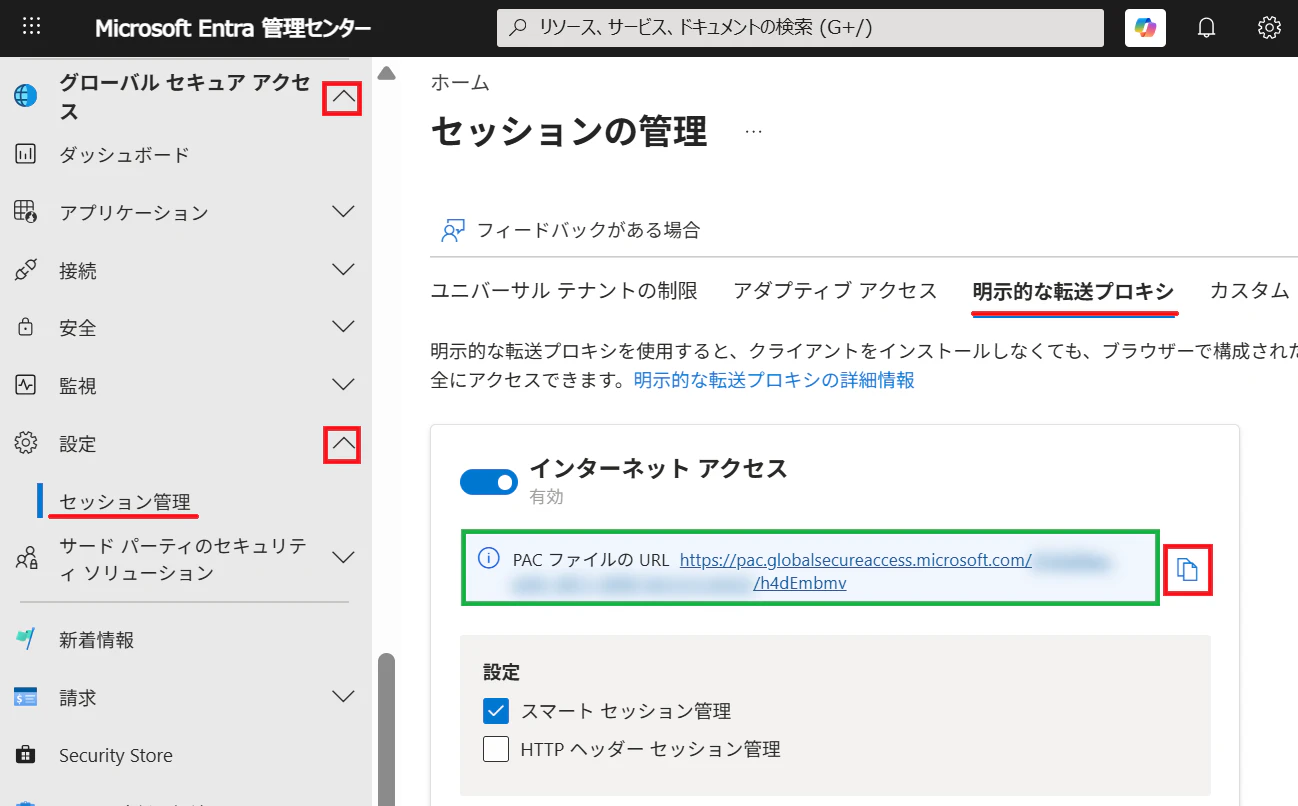Expand the 請求 menu
Image resolution: width=1298 pixels, height=806 pixels.
point(343,697)
